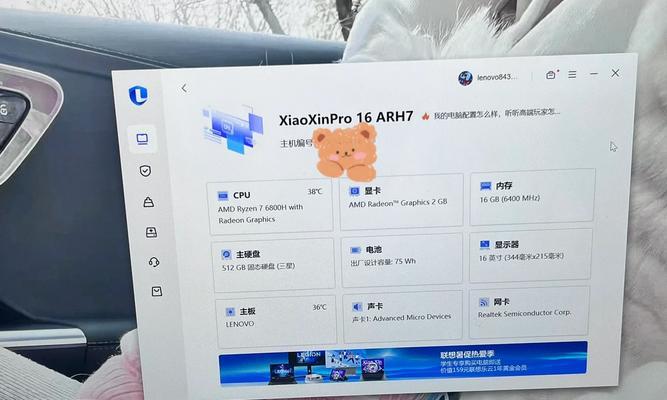The width and height of the screenshot is (667, 400).
Task: Click the Realtek Semiconductor Corp. text
Action: (x=524, y=314)
